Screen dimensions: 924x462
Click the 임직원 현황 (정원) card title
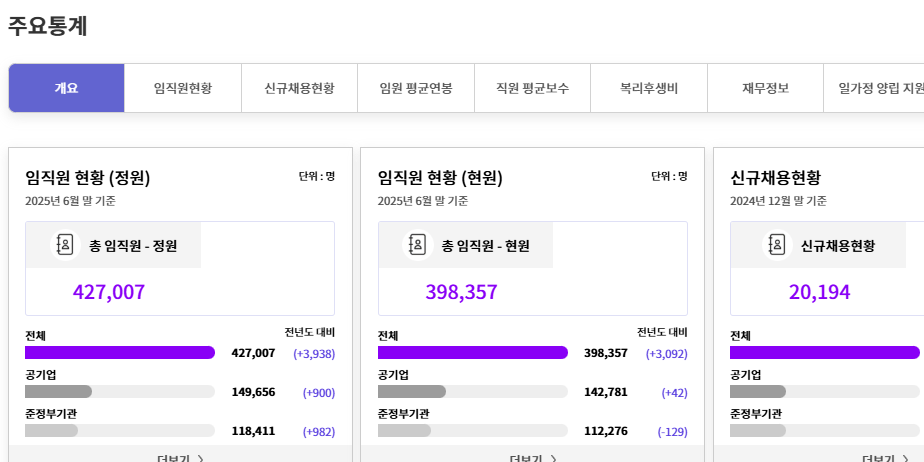(88, 177)
